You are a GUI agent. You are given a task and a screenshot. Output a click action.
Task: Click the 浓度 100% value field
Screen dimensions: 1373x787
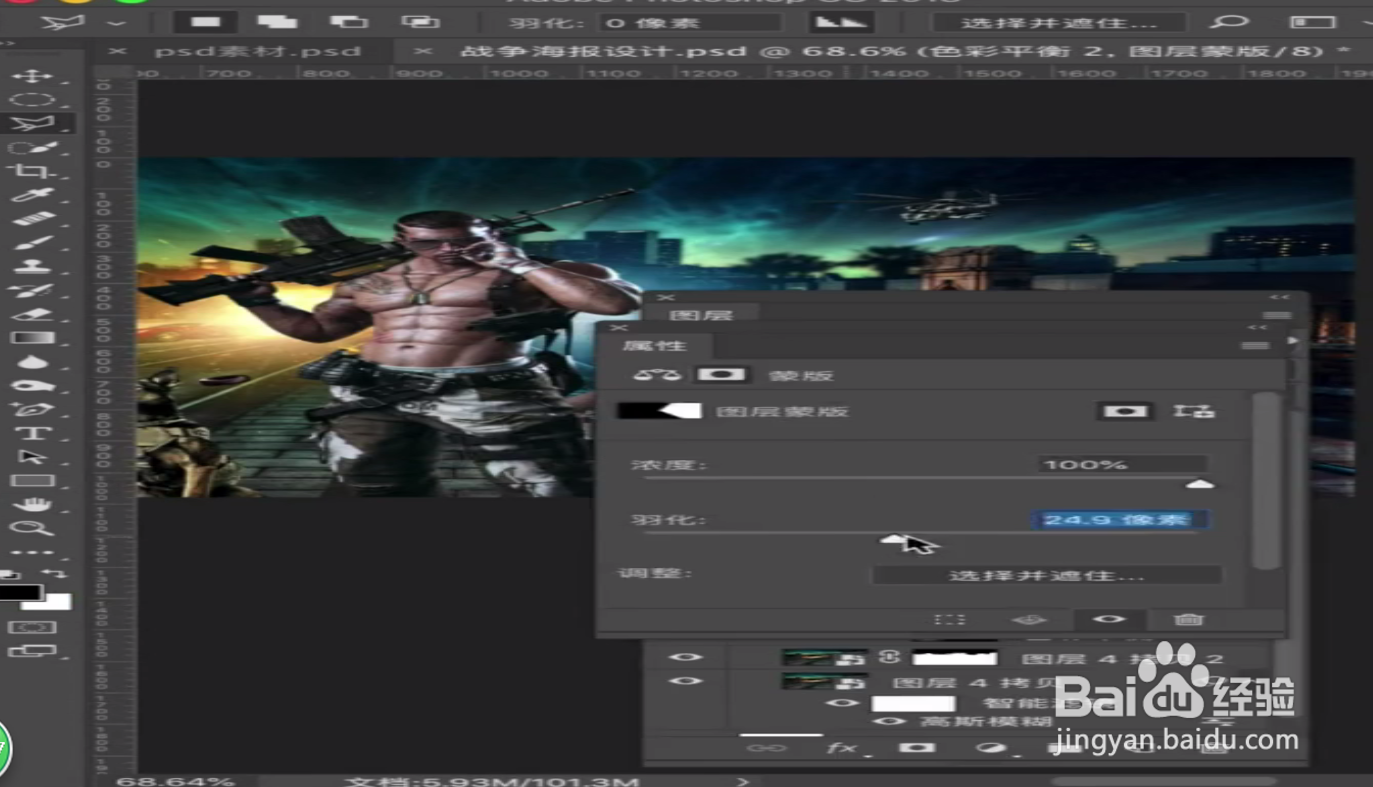click(x=1122, y=465)
